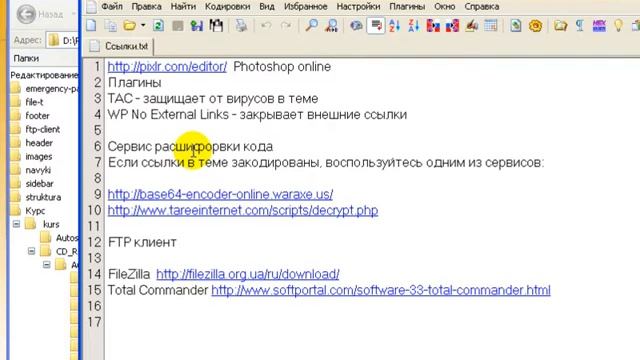
Task: Click the Redo arrow icon
Action: [286, 26]
